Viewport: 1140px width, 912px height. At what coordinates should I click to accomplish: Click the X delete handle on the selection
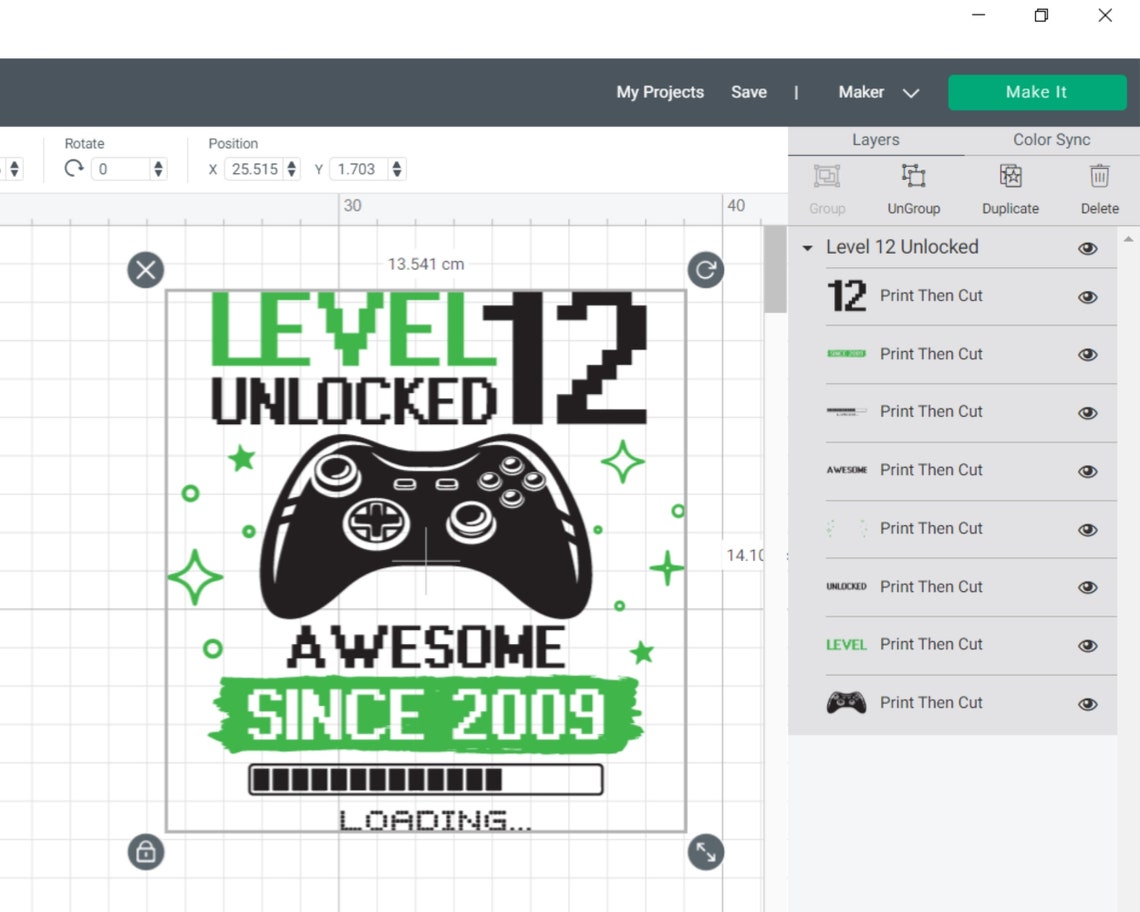(x=145, y=270)
